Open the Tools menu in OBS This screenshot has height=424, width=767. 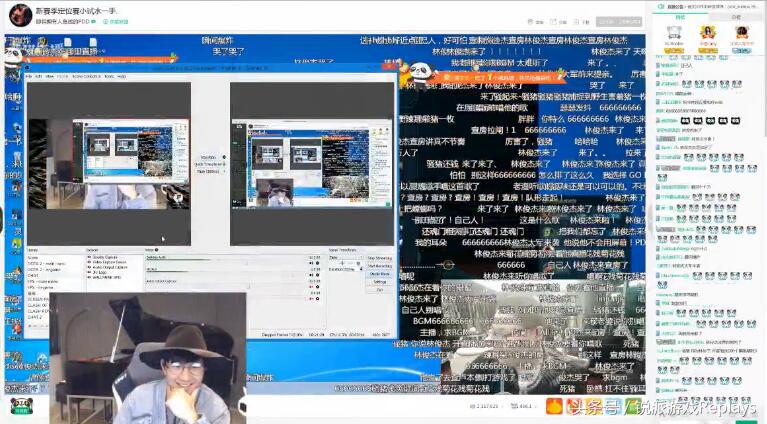pyautogui.click(x=109, y=76)
